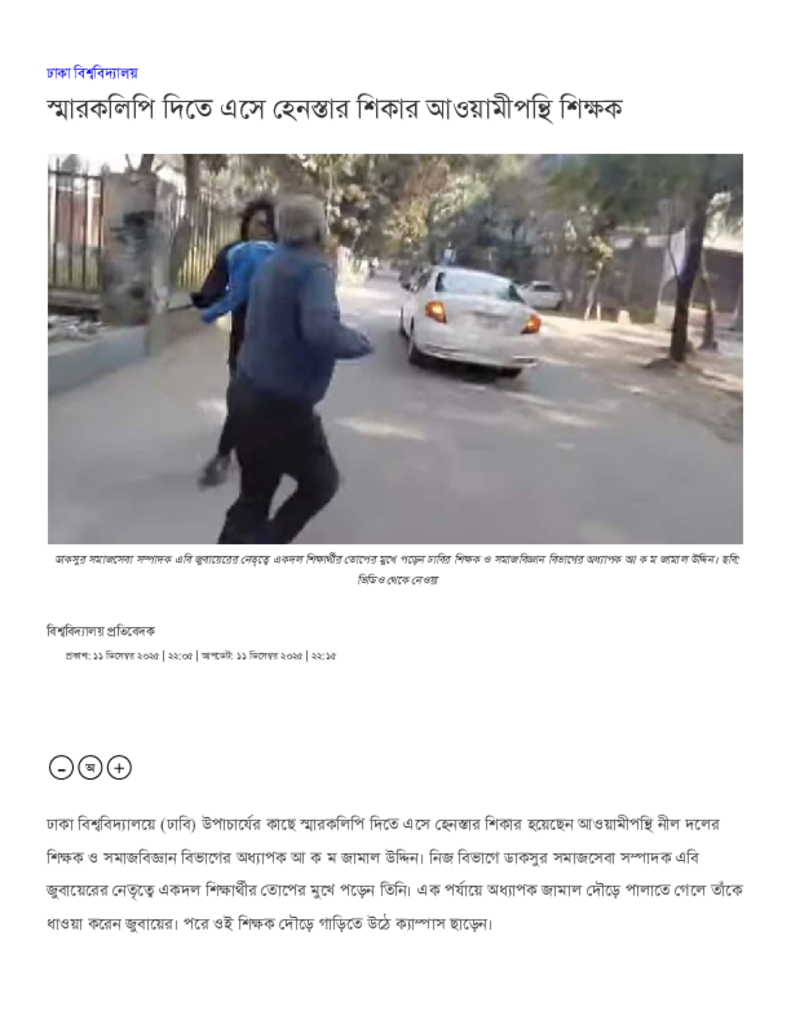Click the second line of photo caption
The width and height of the screenshot is (791, 1024).
[x=397, y=579]
